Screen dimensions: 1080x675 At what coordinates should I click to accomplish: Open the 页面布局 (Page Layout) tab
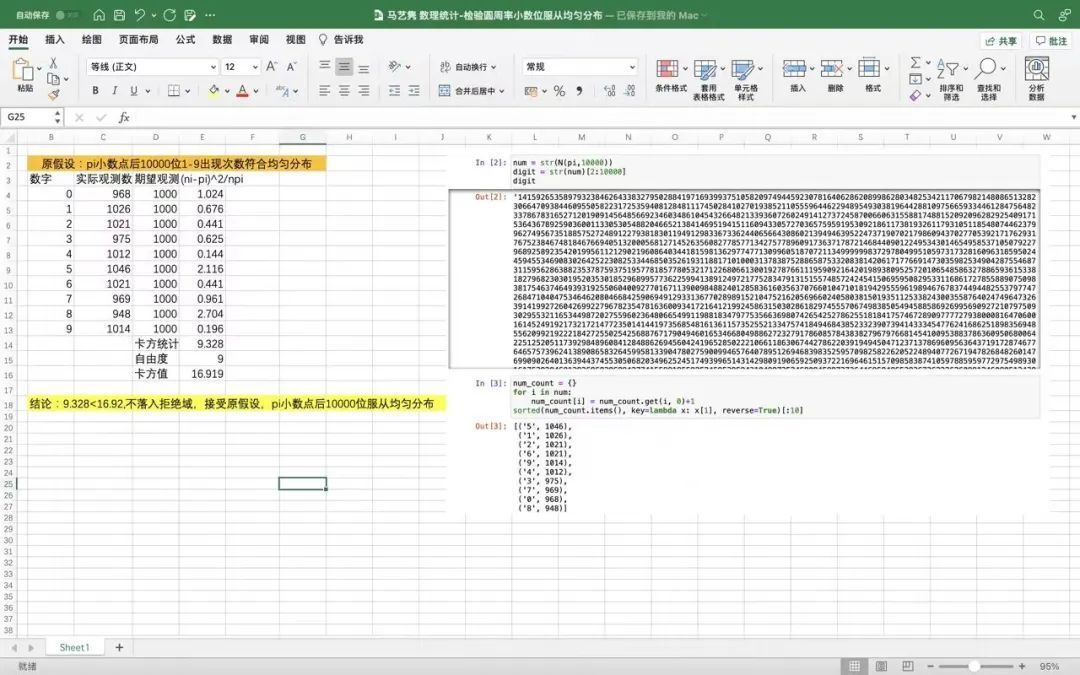click(x=138, y=39)
